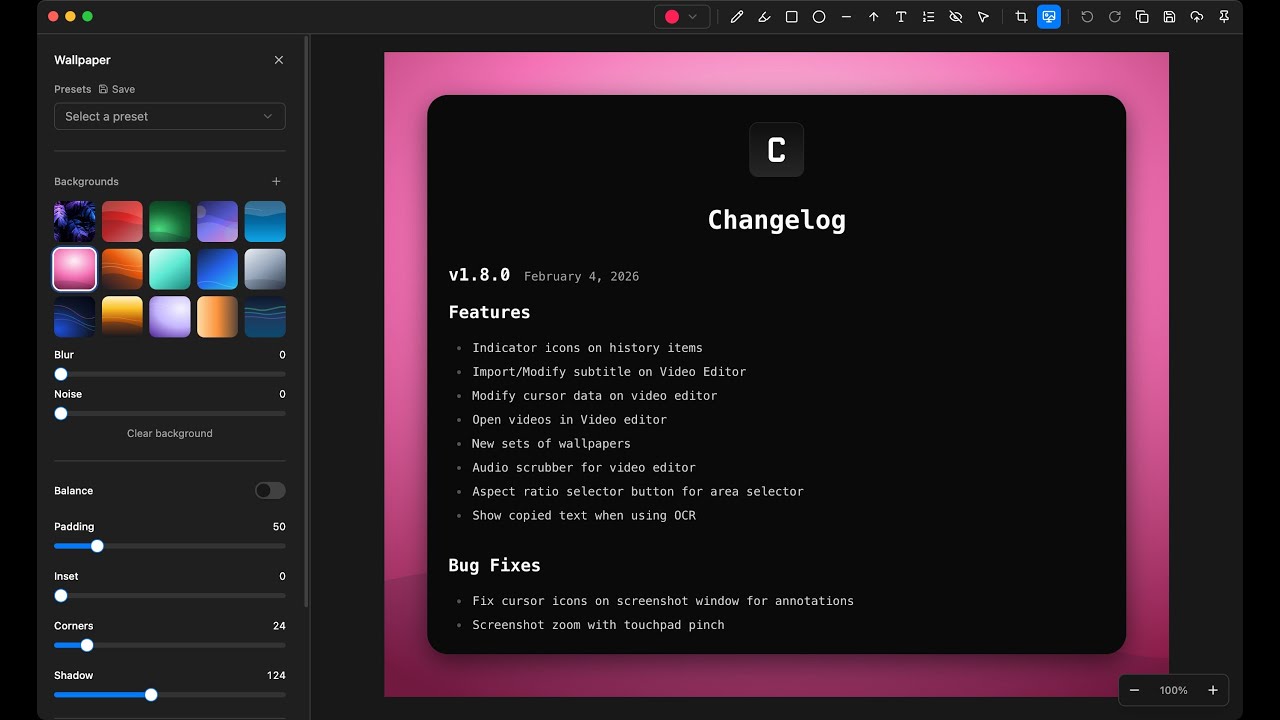Choose the orange wave background
This screenshot has width=1280, height=720.
tap(122, 269)
